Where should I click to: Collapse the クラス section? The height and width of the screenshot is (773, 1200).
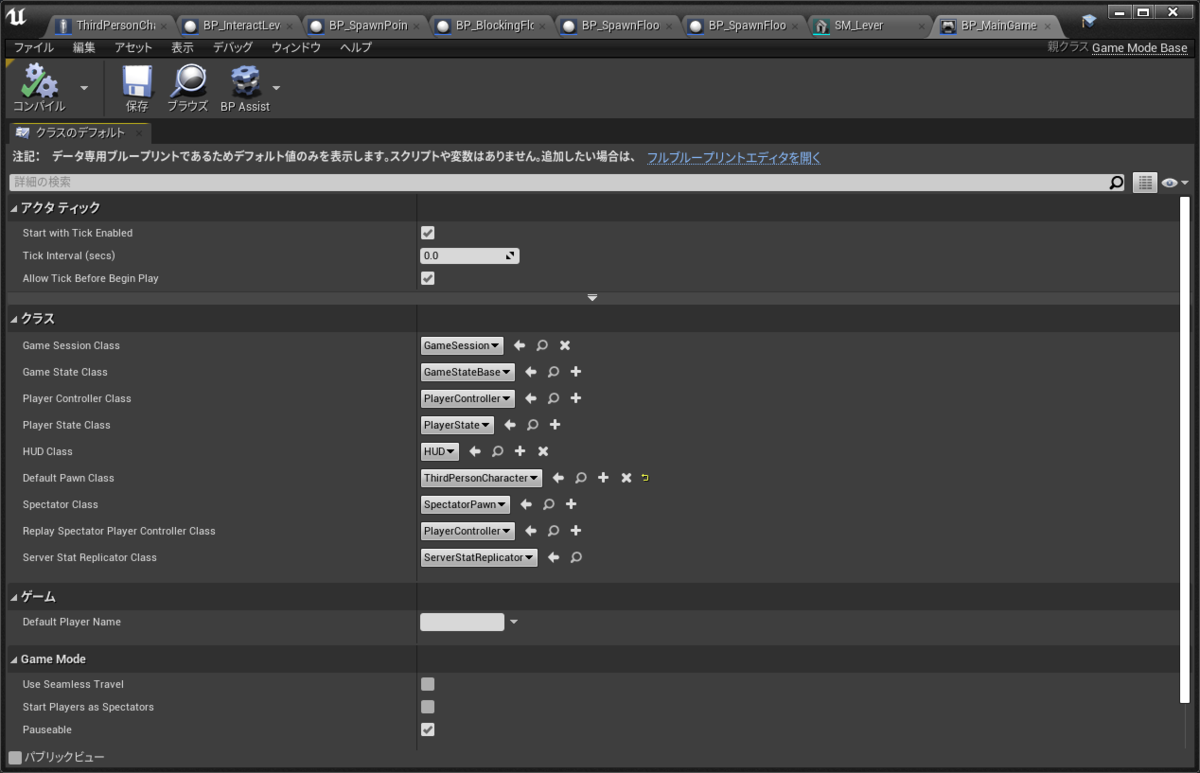14,318
